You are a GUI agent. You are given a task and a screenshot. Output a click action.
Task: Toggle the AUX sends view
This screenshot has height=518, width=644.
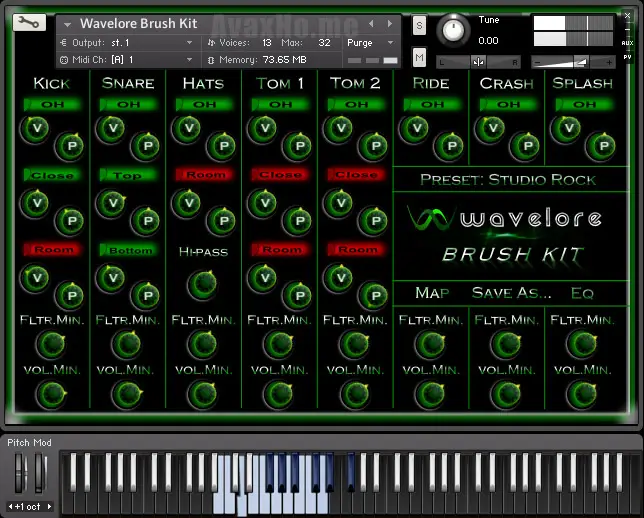[627, 43]
